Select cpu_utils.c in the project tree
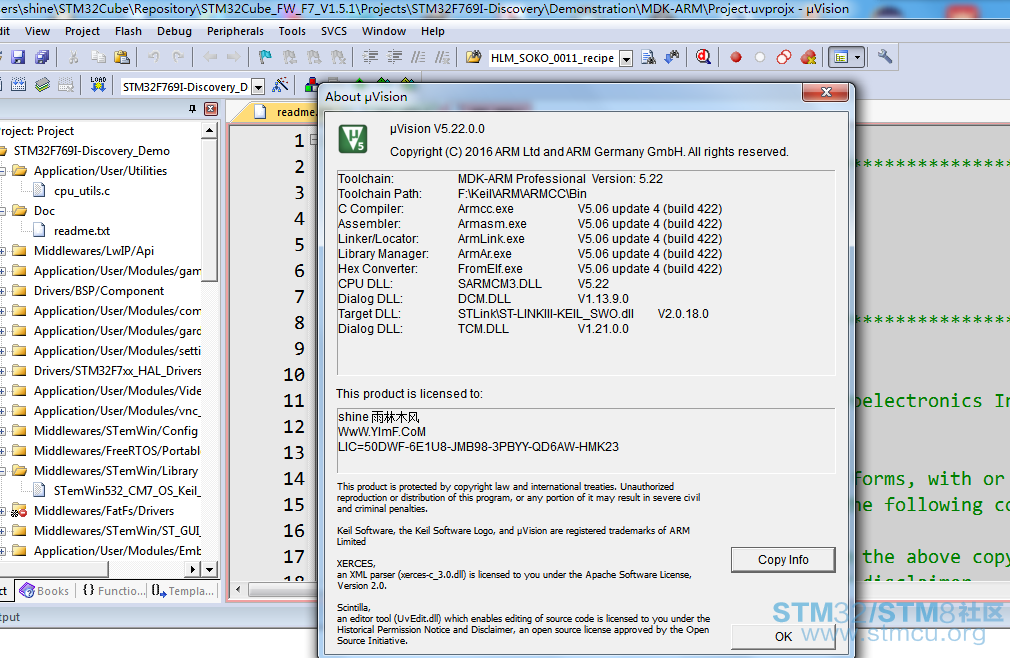This screenshot has height=658, width=1010. (x=82, y=191)
